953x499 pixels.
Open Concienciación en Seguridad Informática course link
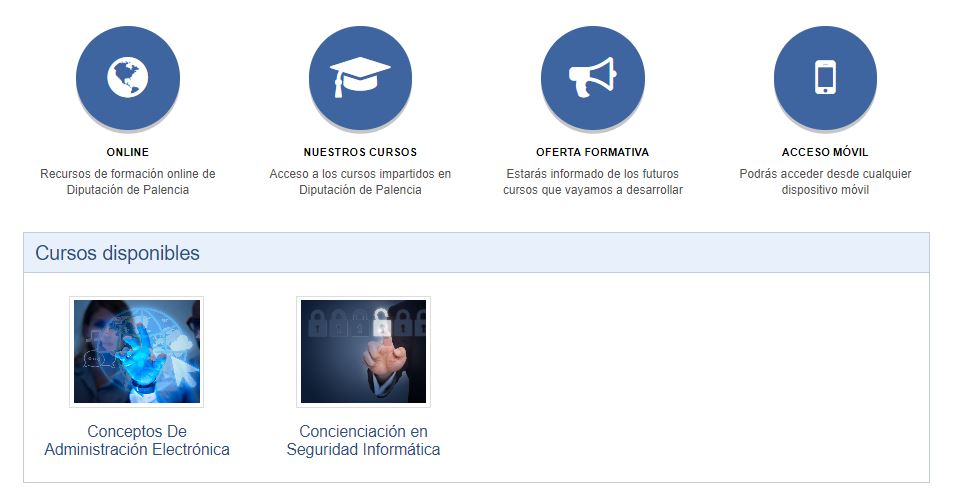click(363, 441)
